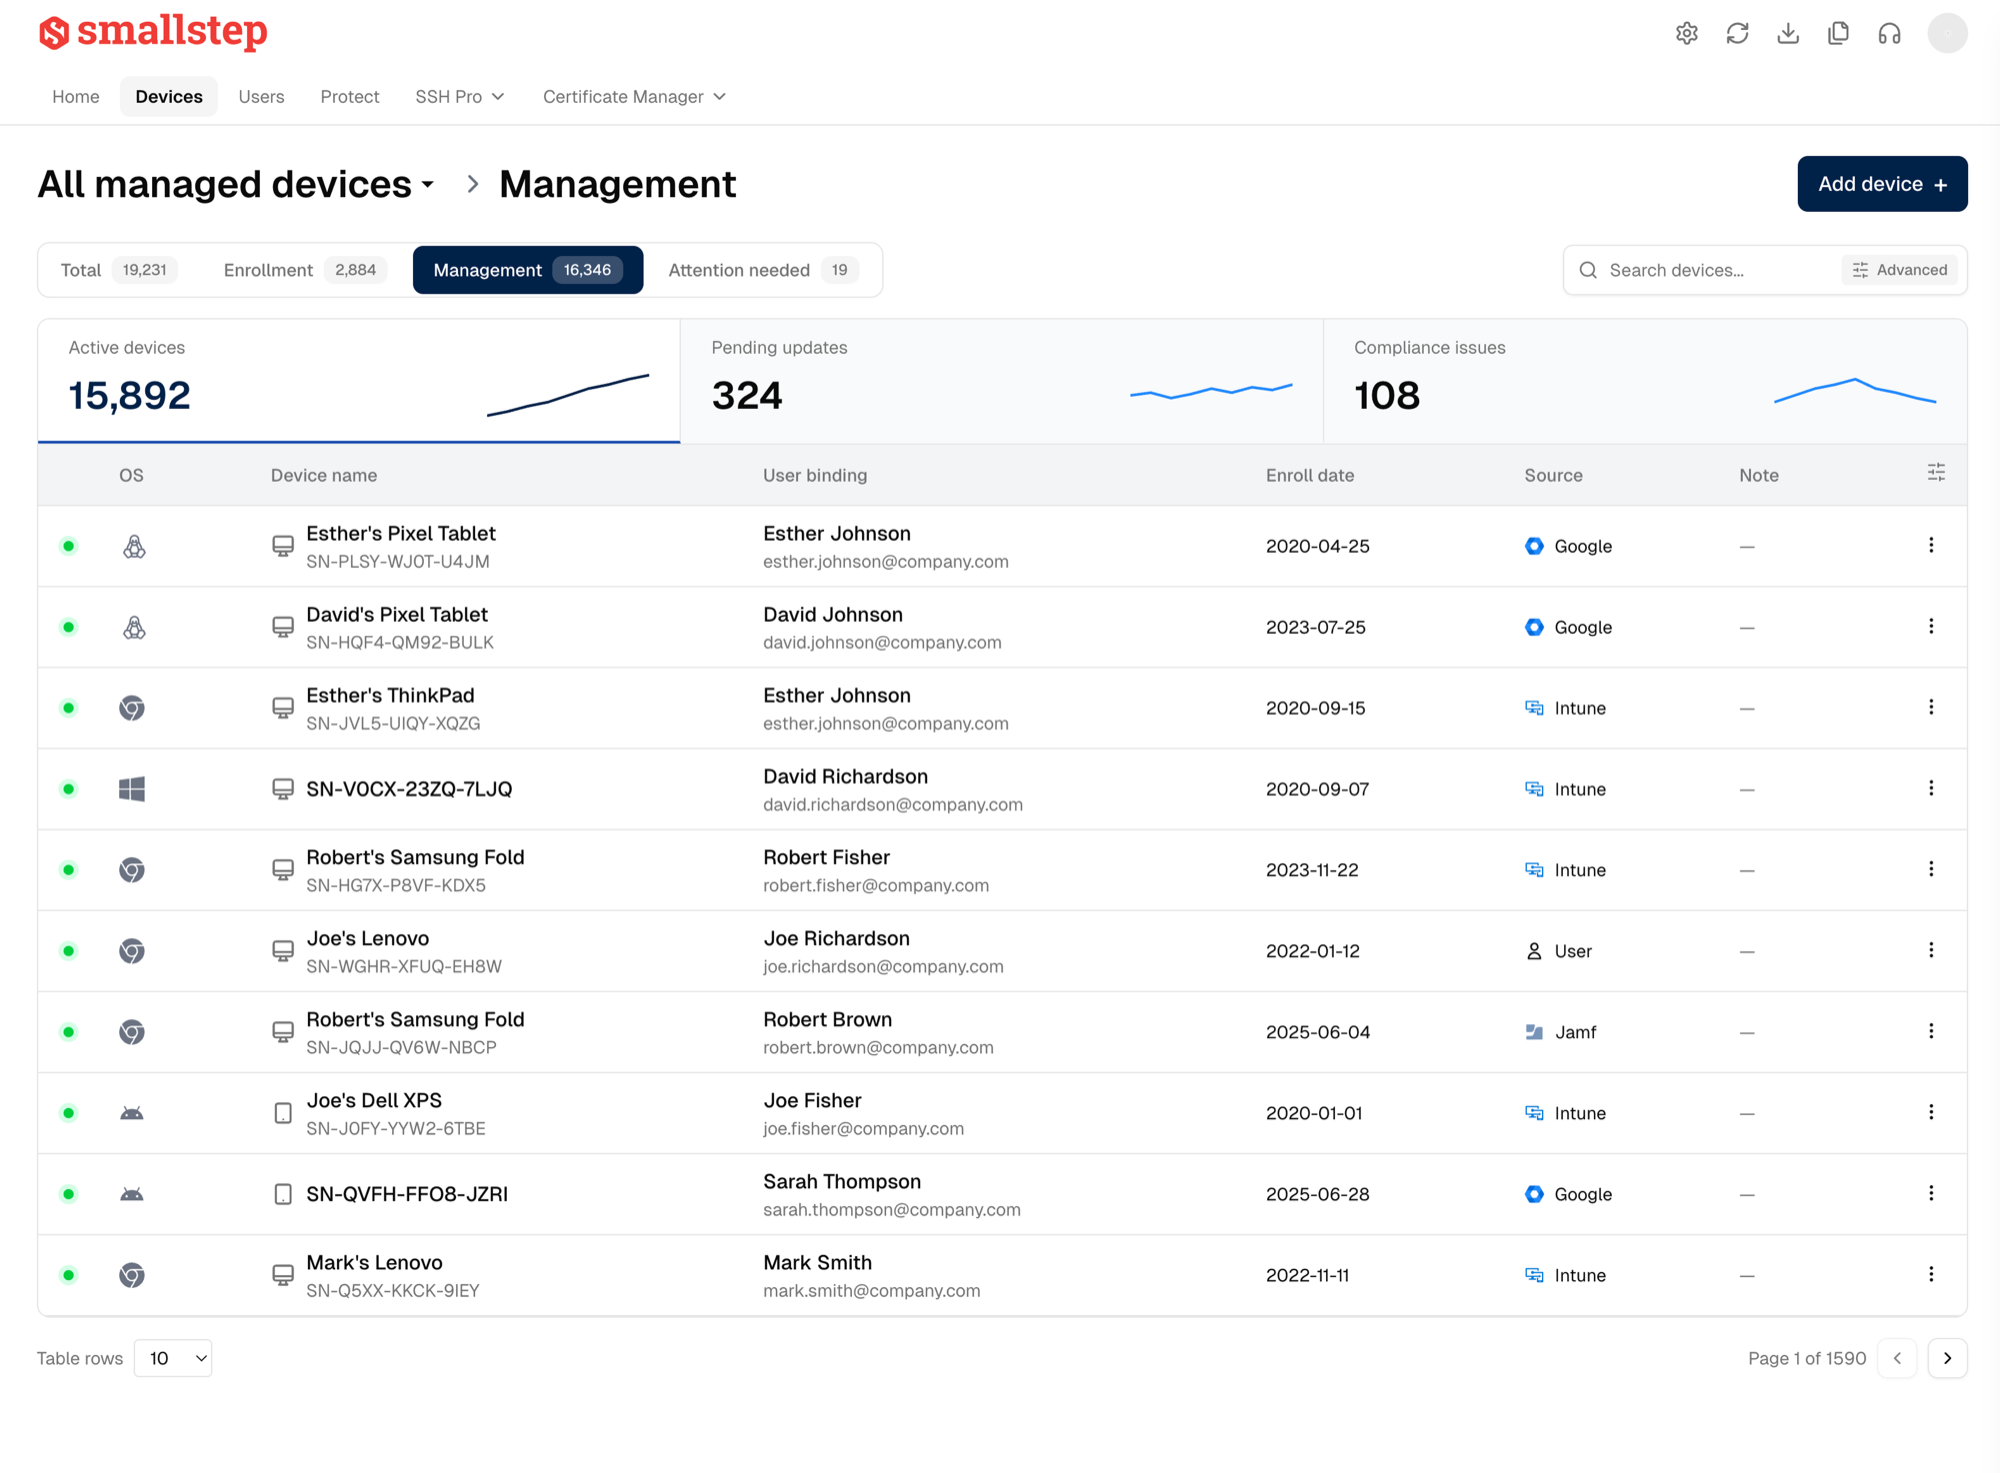Screen dimensions: 2000x1473
Task: Click the email robert.fisher@company.com
Action: pyautogui.click(x=876, y=886)
